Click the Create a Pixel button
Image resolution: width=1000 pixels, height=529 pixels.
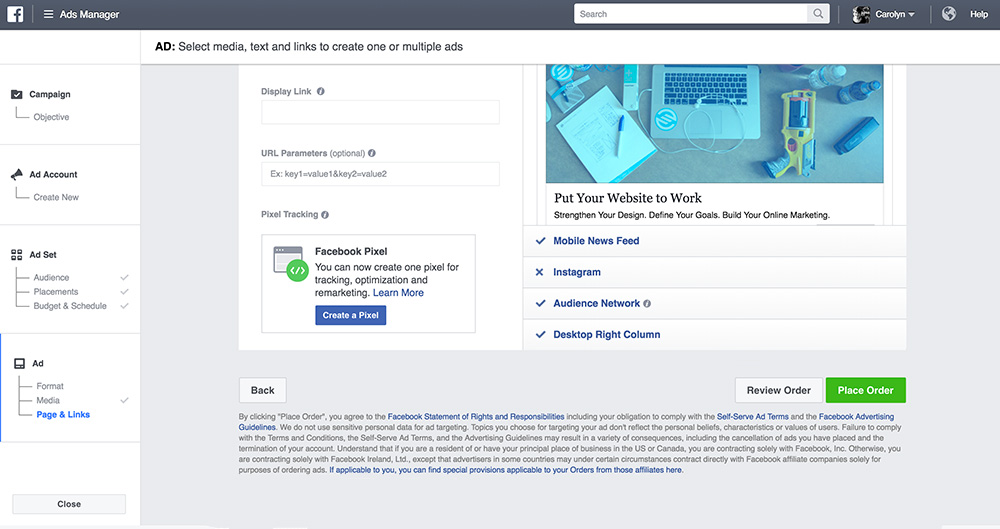(x=351, y=315)
